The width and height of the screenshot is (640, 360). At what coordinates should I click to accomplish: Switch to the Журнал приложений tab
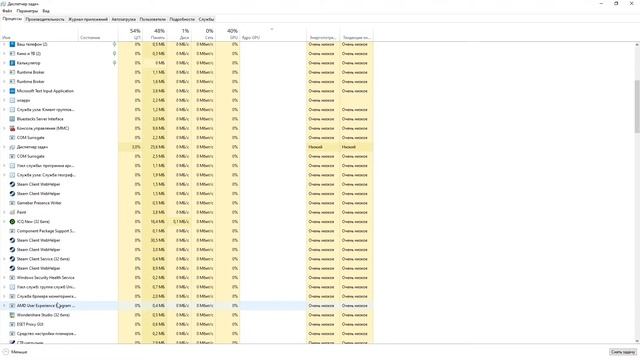click(x=88, y=19)
